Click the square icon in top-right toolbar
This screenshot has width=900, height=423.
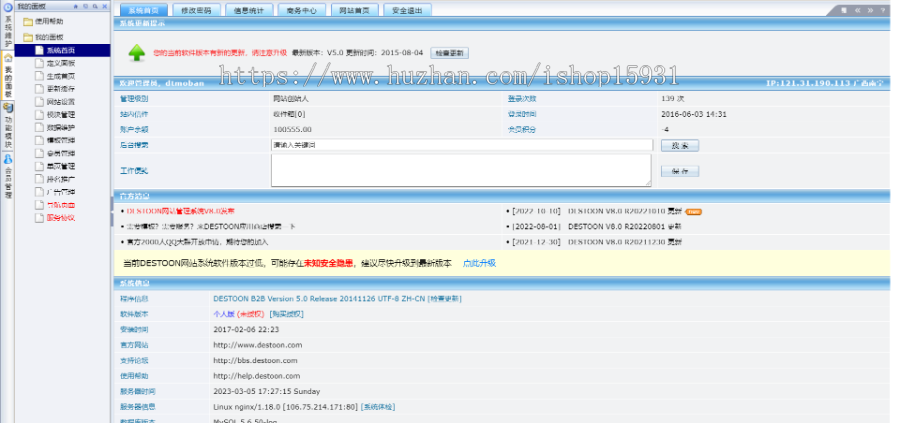(844, 10)
